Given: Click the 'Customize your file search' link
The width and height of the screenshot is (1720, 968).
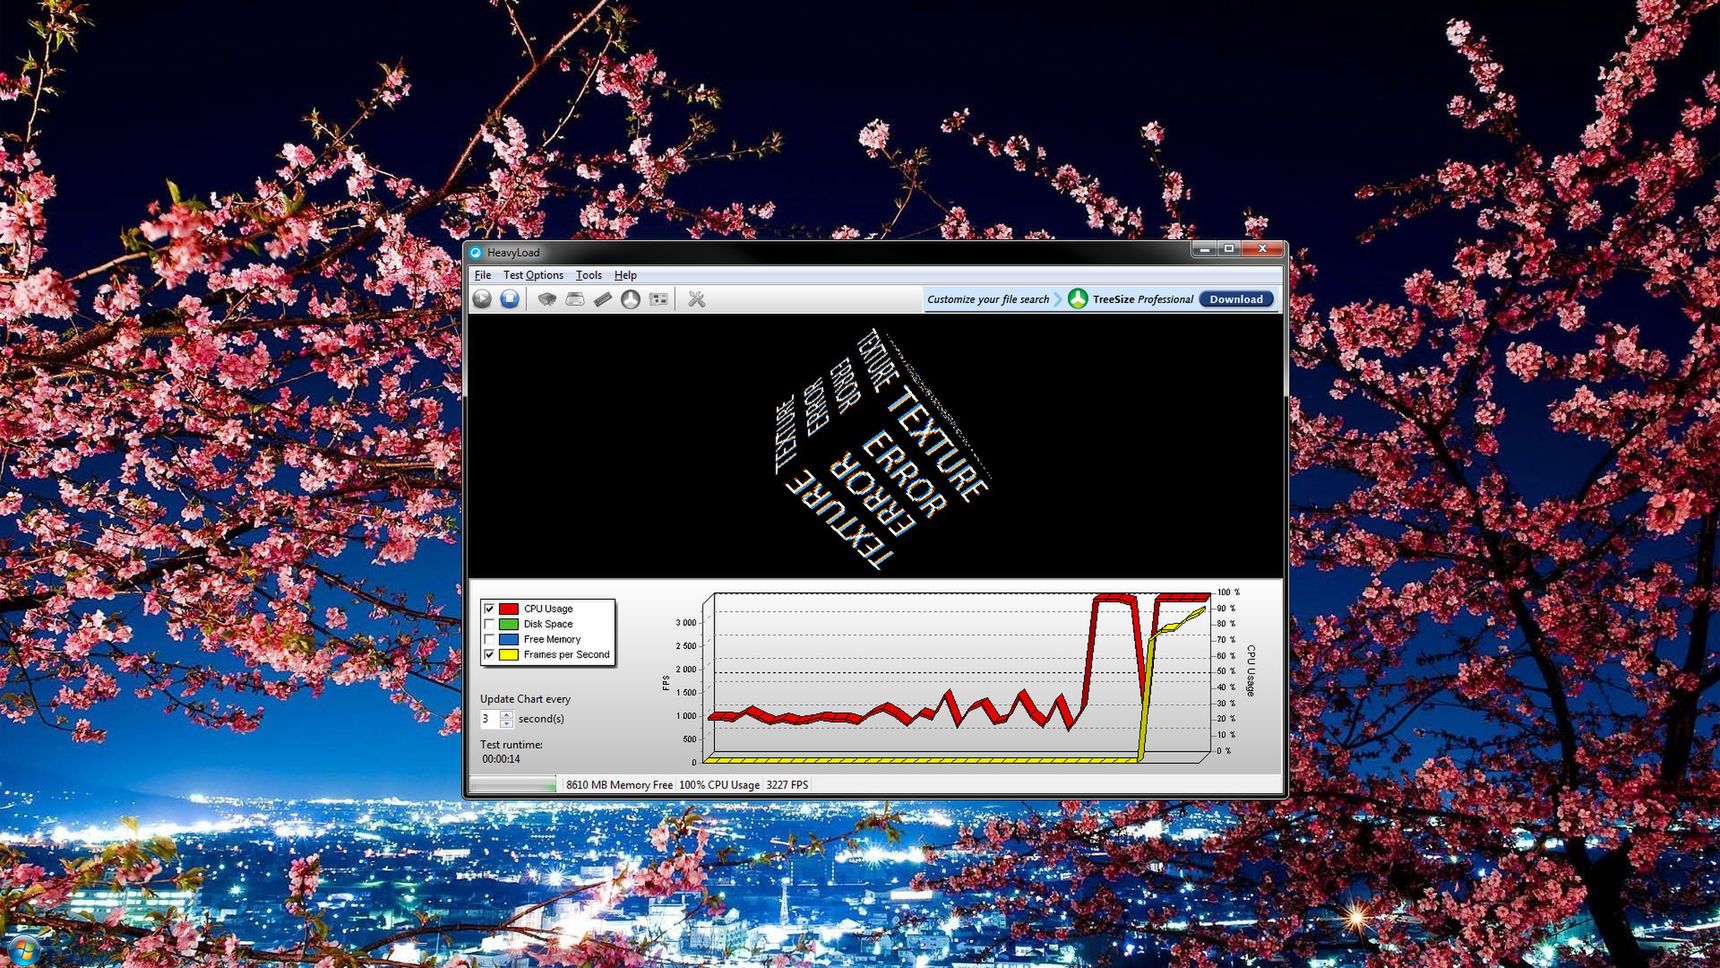Looking at the screenshot, I should (988, 299).
